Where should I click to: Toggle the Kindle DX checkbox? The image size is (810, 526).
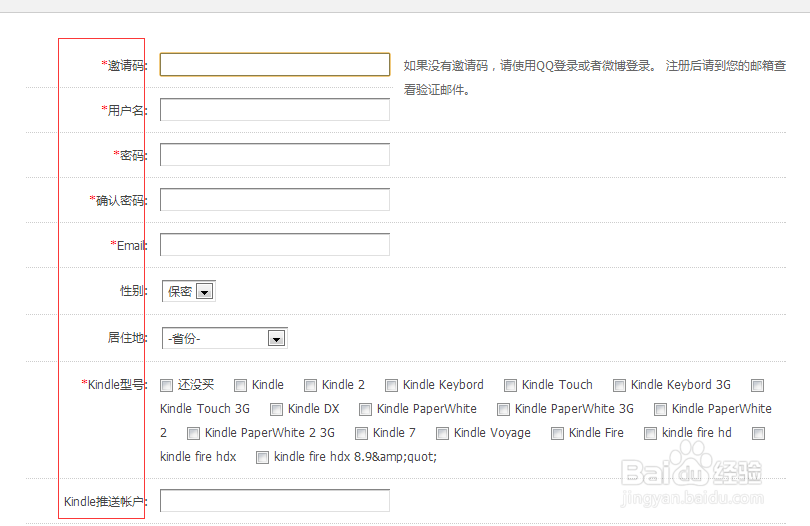coord(276,409)
